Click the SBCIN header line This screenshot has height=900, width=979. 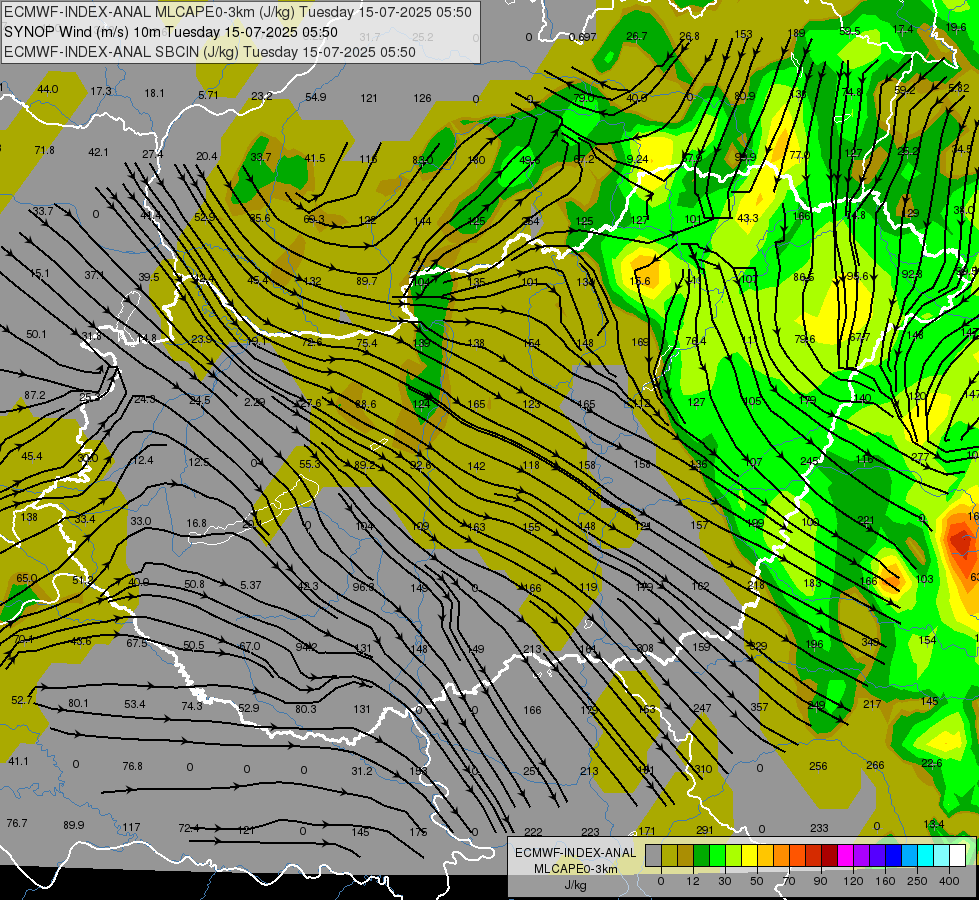210,52
